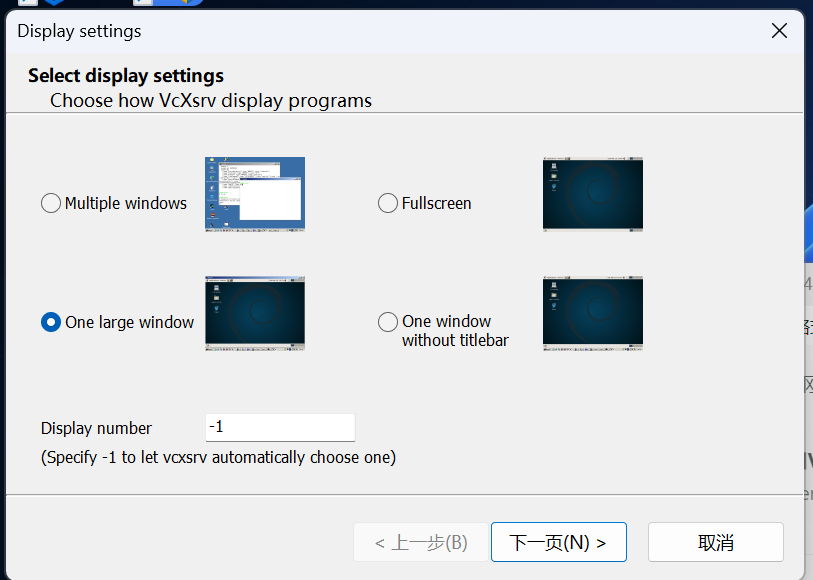Enable One window without titlebar radio option
This screenshot has height=580, width=813.
388,322
